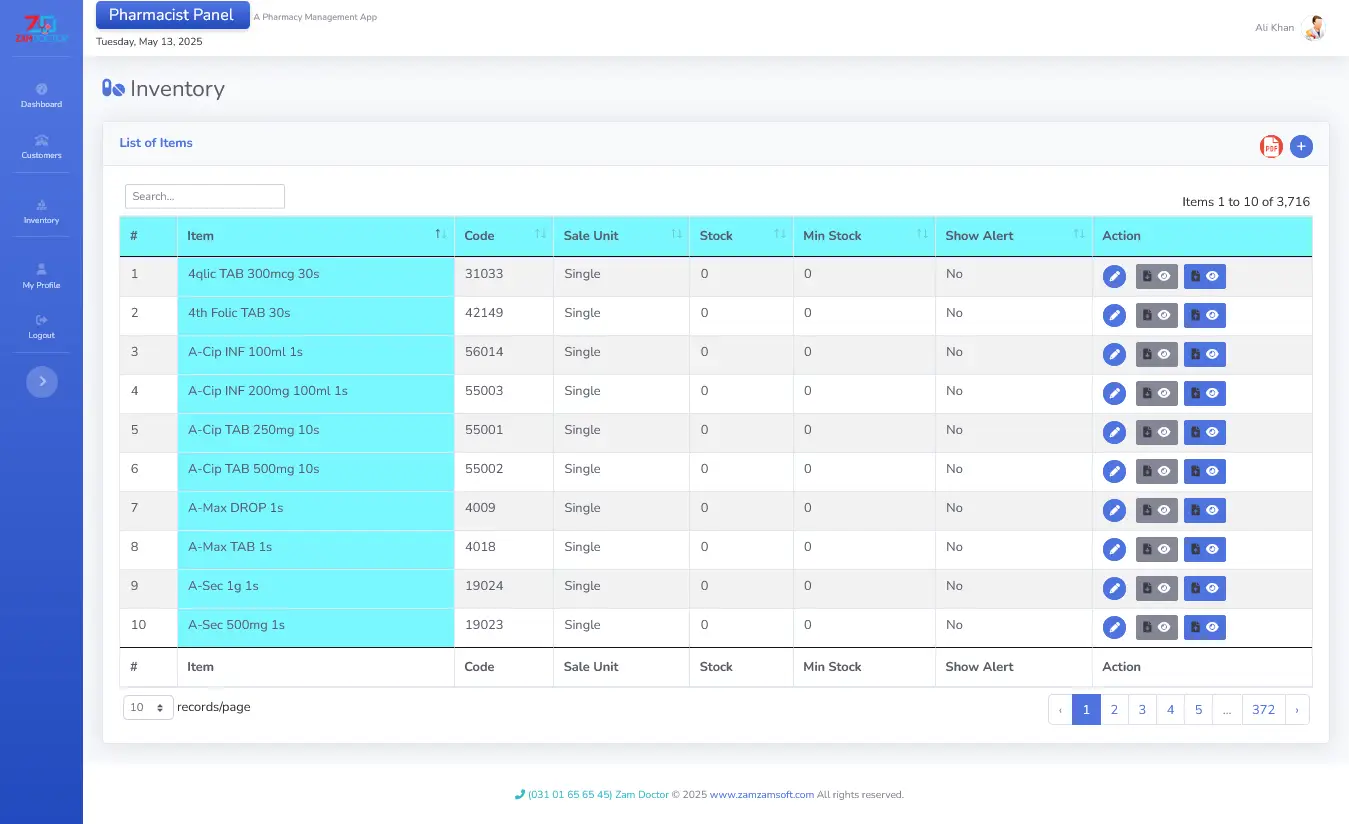This screenshot has height=824, width=1349.
Task: Click blue view button for A-Cip TAB 250mg 10s
Action: point(1204,433)
